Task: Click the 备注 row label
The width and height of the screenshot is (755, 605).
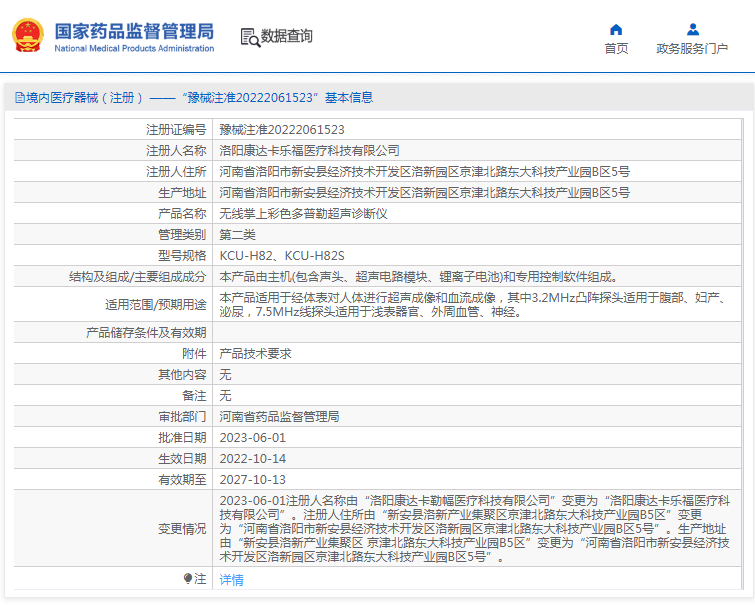Action: coord(195,395)
